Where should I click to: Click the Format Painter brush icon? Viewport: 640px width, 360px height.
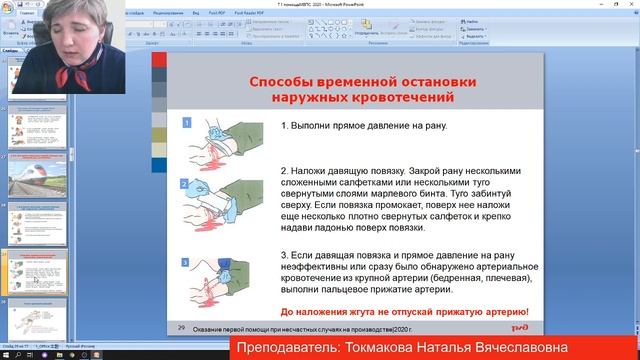pos(24,36)
